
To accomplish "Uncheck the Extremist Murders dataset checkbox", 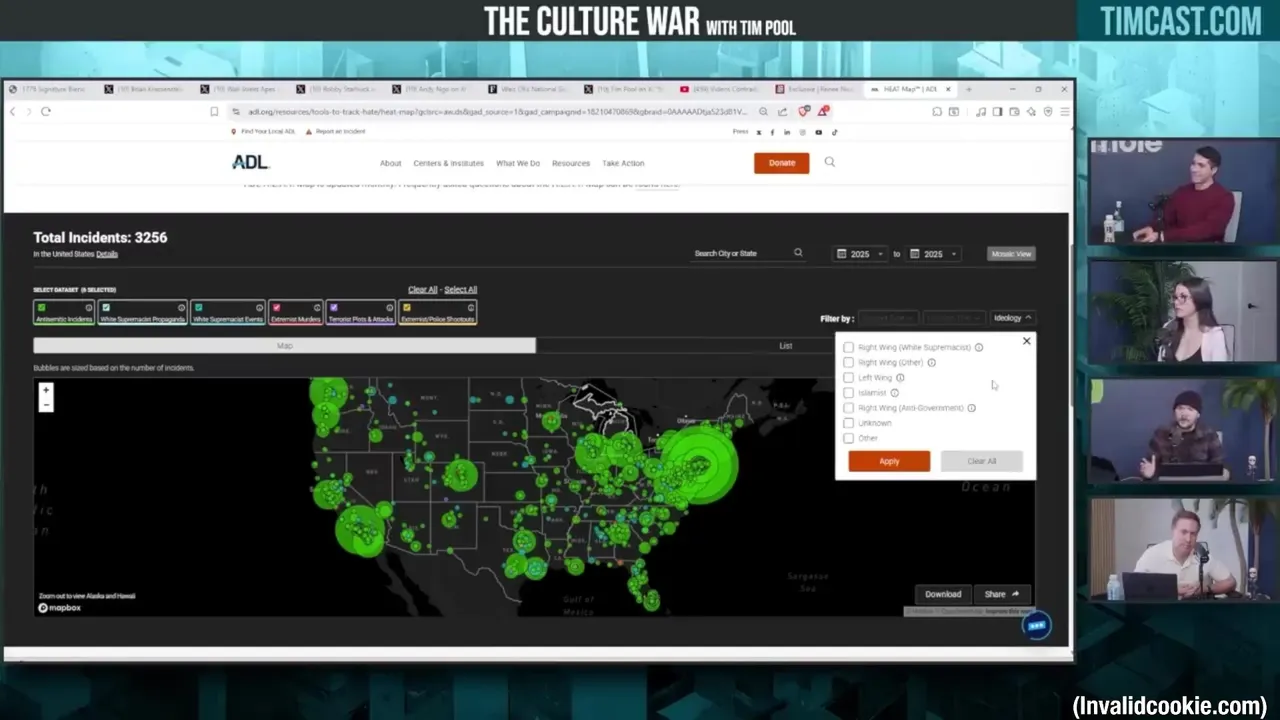I will pyautogui.click(x=276, y=308).
